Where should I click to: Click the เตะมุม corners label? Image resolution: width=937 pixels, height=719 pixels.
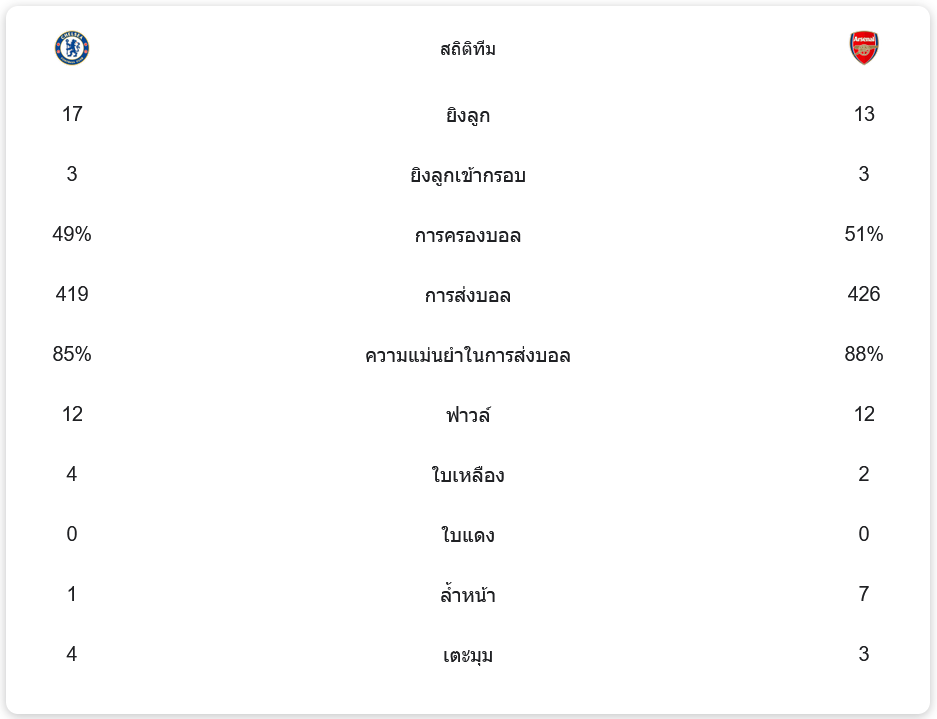[468, 655]
